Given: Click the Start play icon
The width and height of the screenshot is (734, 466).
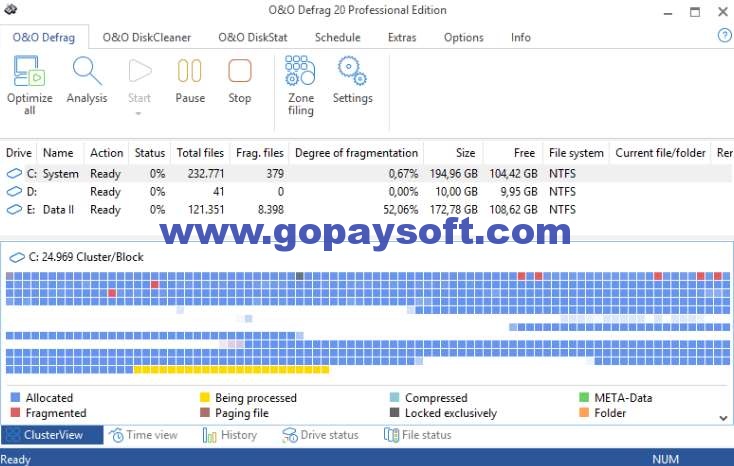Looking at the screenshot, I should (139, 71).
